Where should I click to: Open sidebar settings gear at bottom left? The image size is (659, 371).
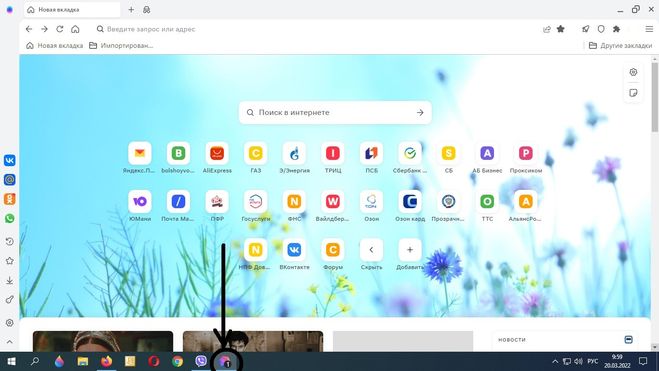(9, 323)
